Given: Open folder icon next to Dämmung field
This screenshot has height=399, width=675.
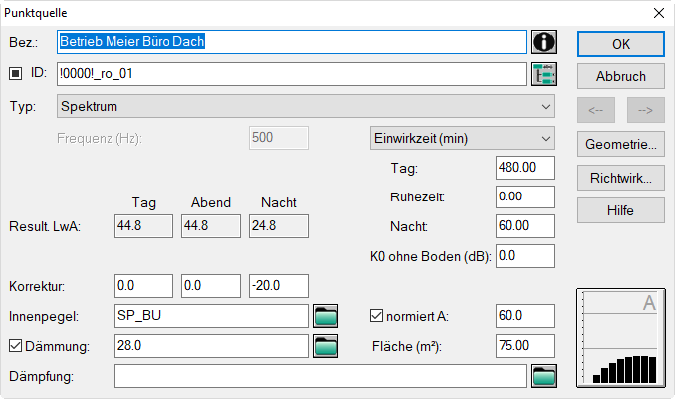Looking at the screenshot, I should (325, 346).
